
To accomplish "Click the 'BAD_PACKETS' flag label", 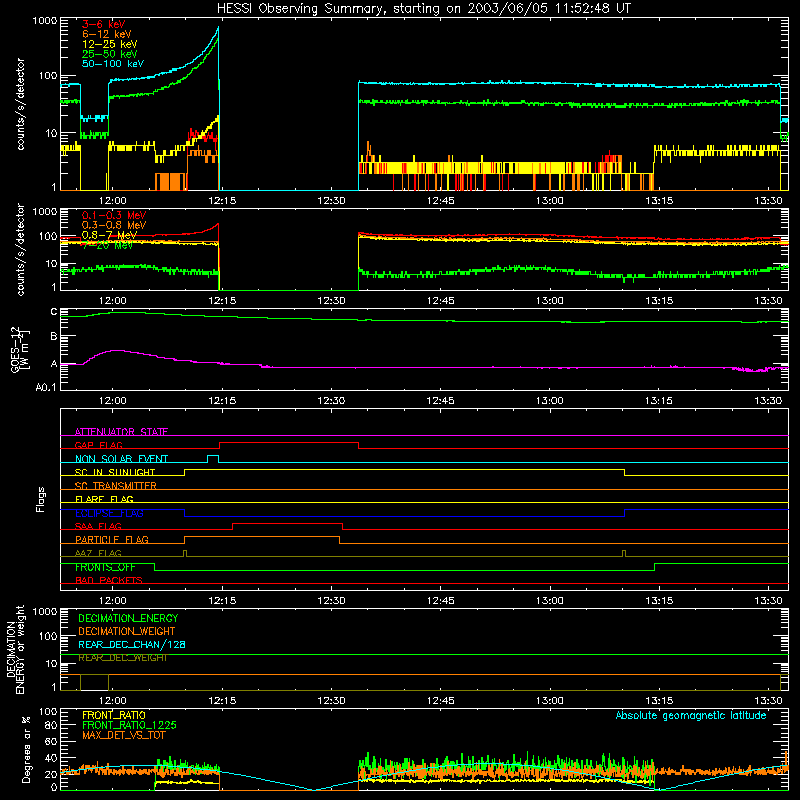I will (x=109, y=581).
